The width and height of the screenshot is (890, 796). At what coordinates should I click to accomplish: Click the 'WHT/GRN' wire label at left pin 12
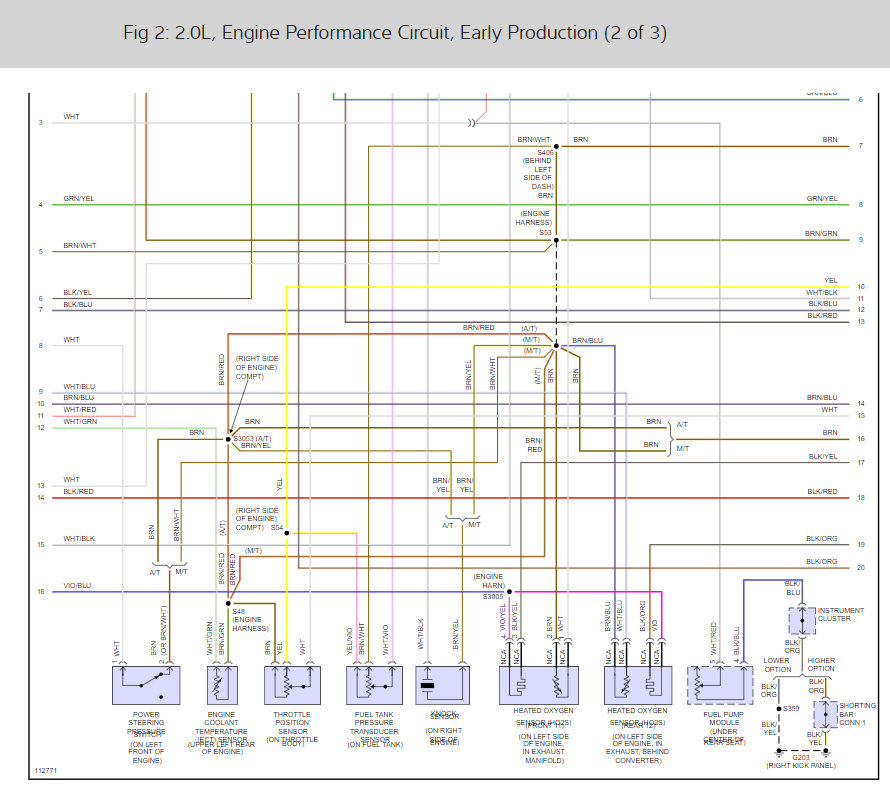click(x=80, y=421)
